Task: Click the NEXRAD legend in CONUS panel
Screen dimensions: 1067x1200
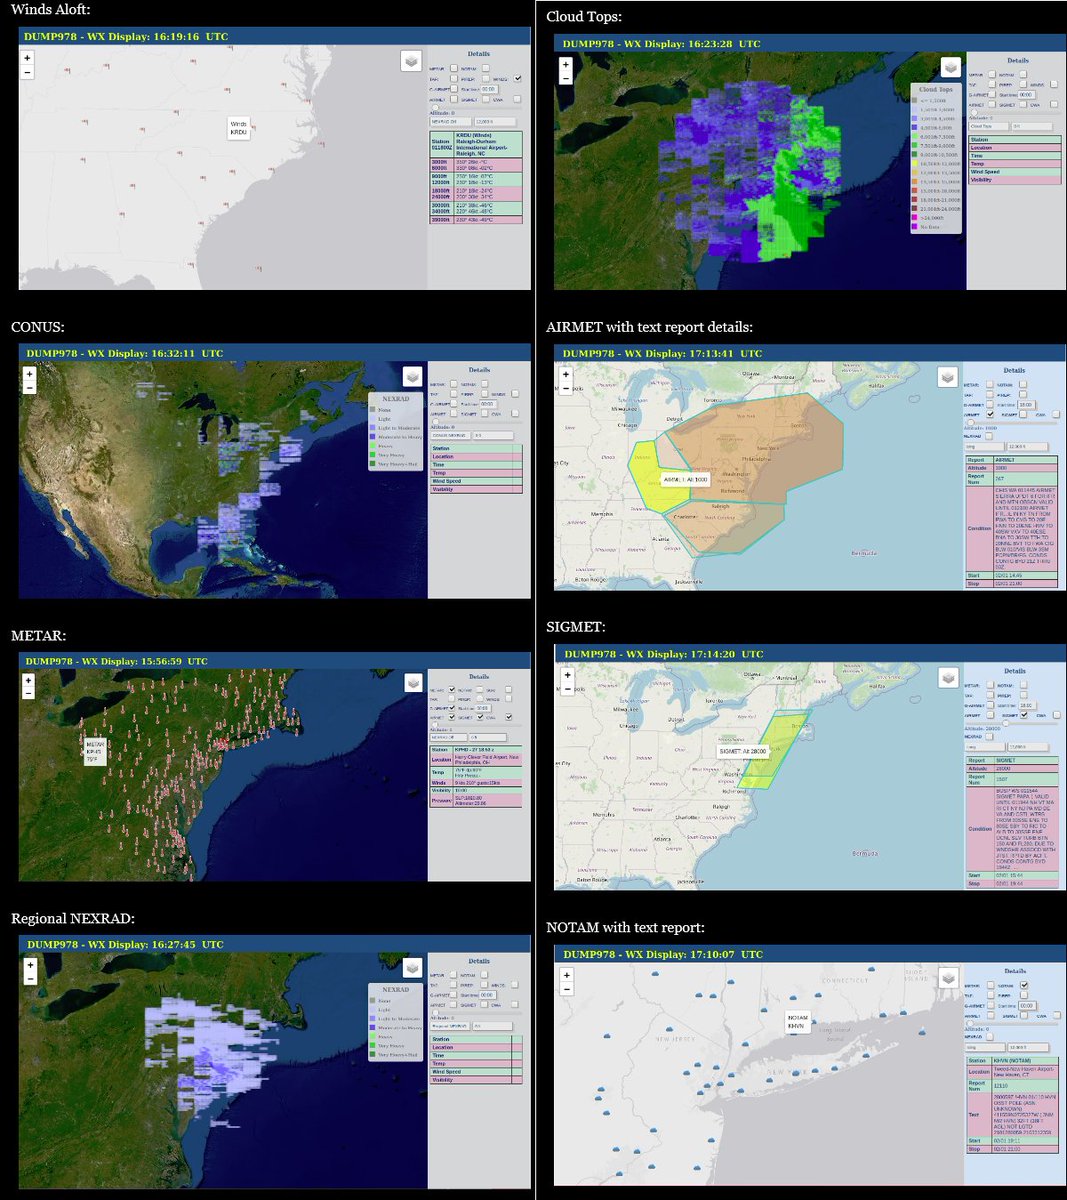Action: pos(396,432)
